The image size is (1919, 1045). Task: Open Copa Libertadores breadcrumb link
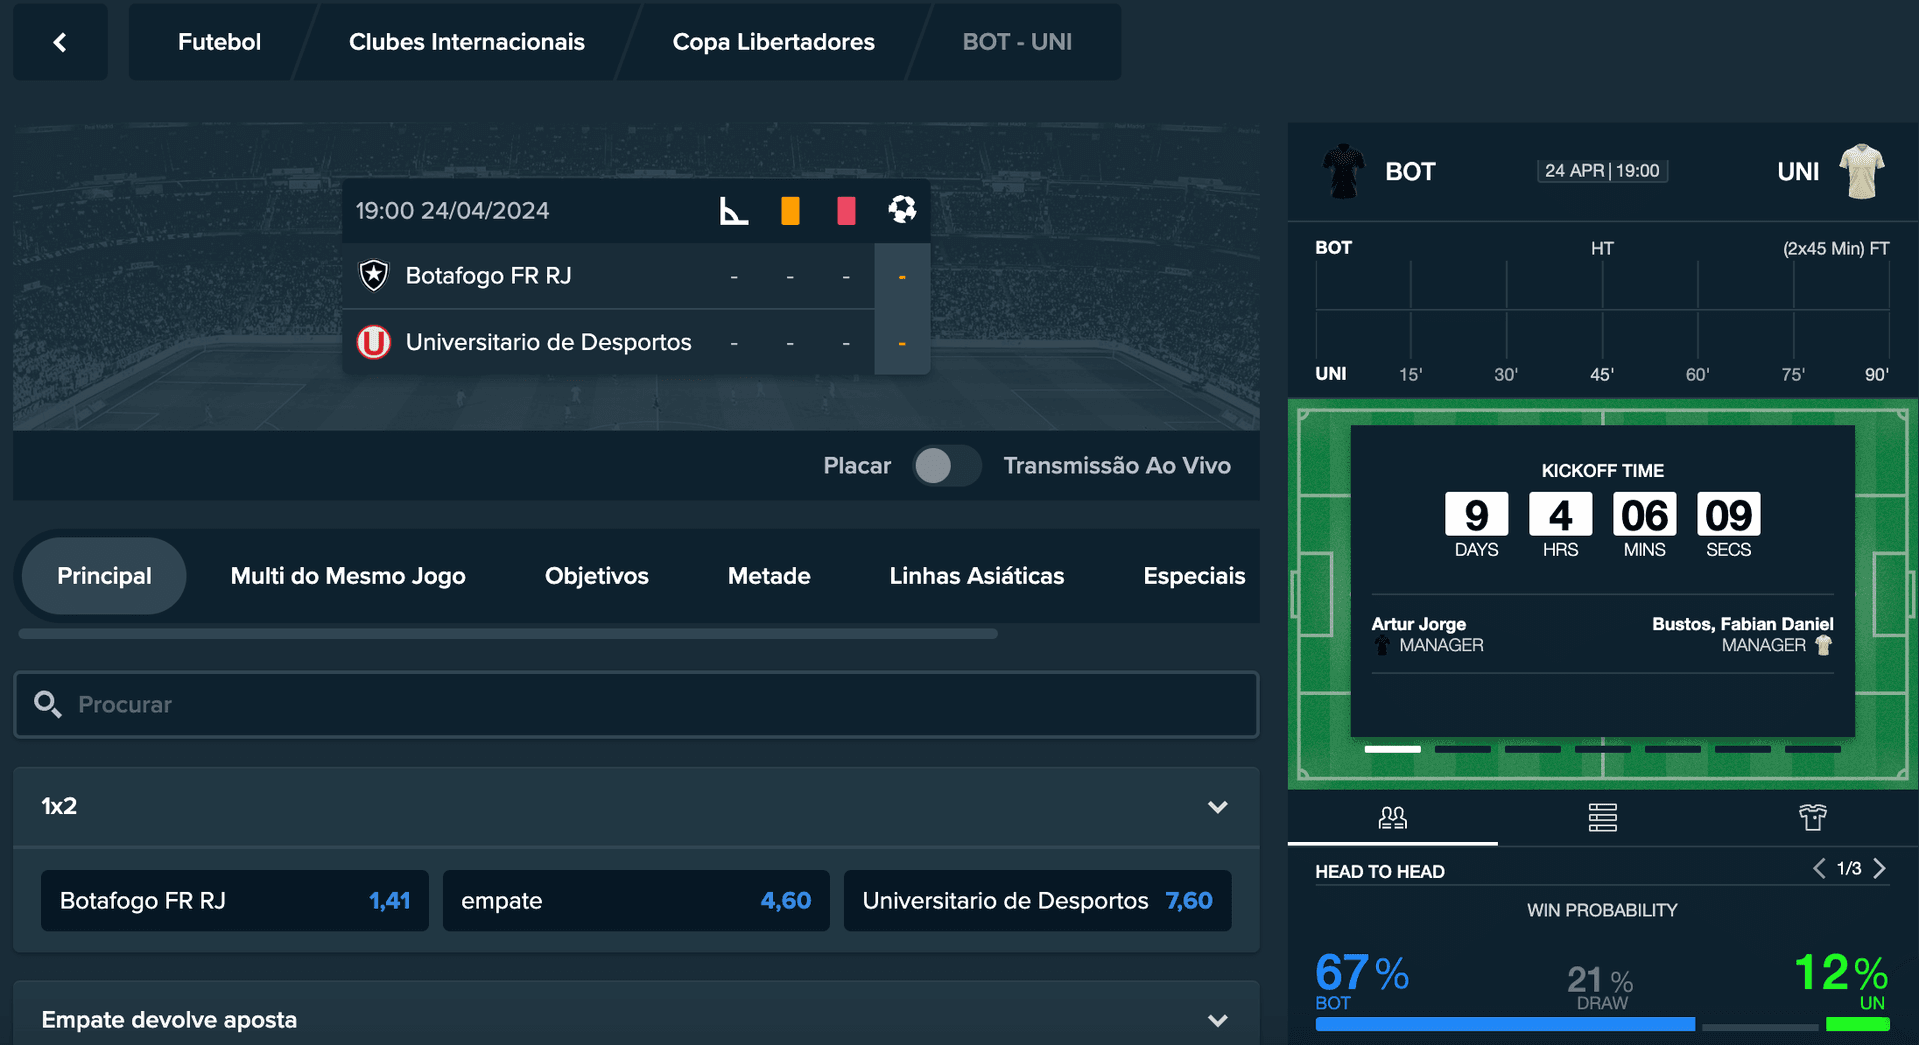pyautogui.click(x=773, y=42)
